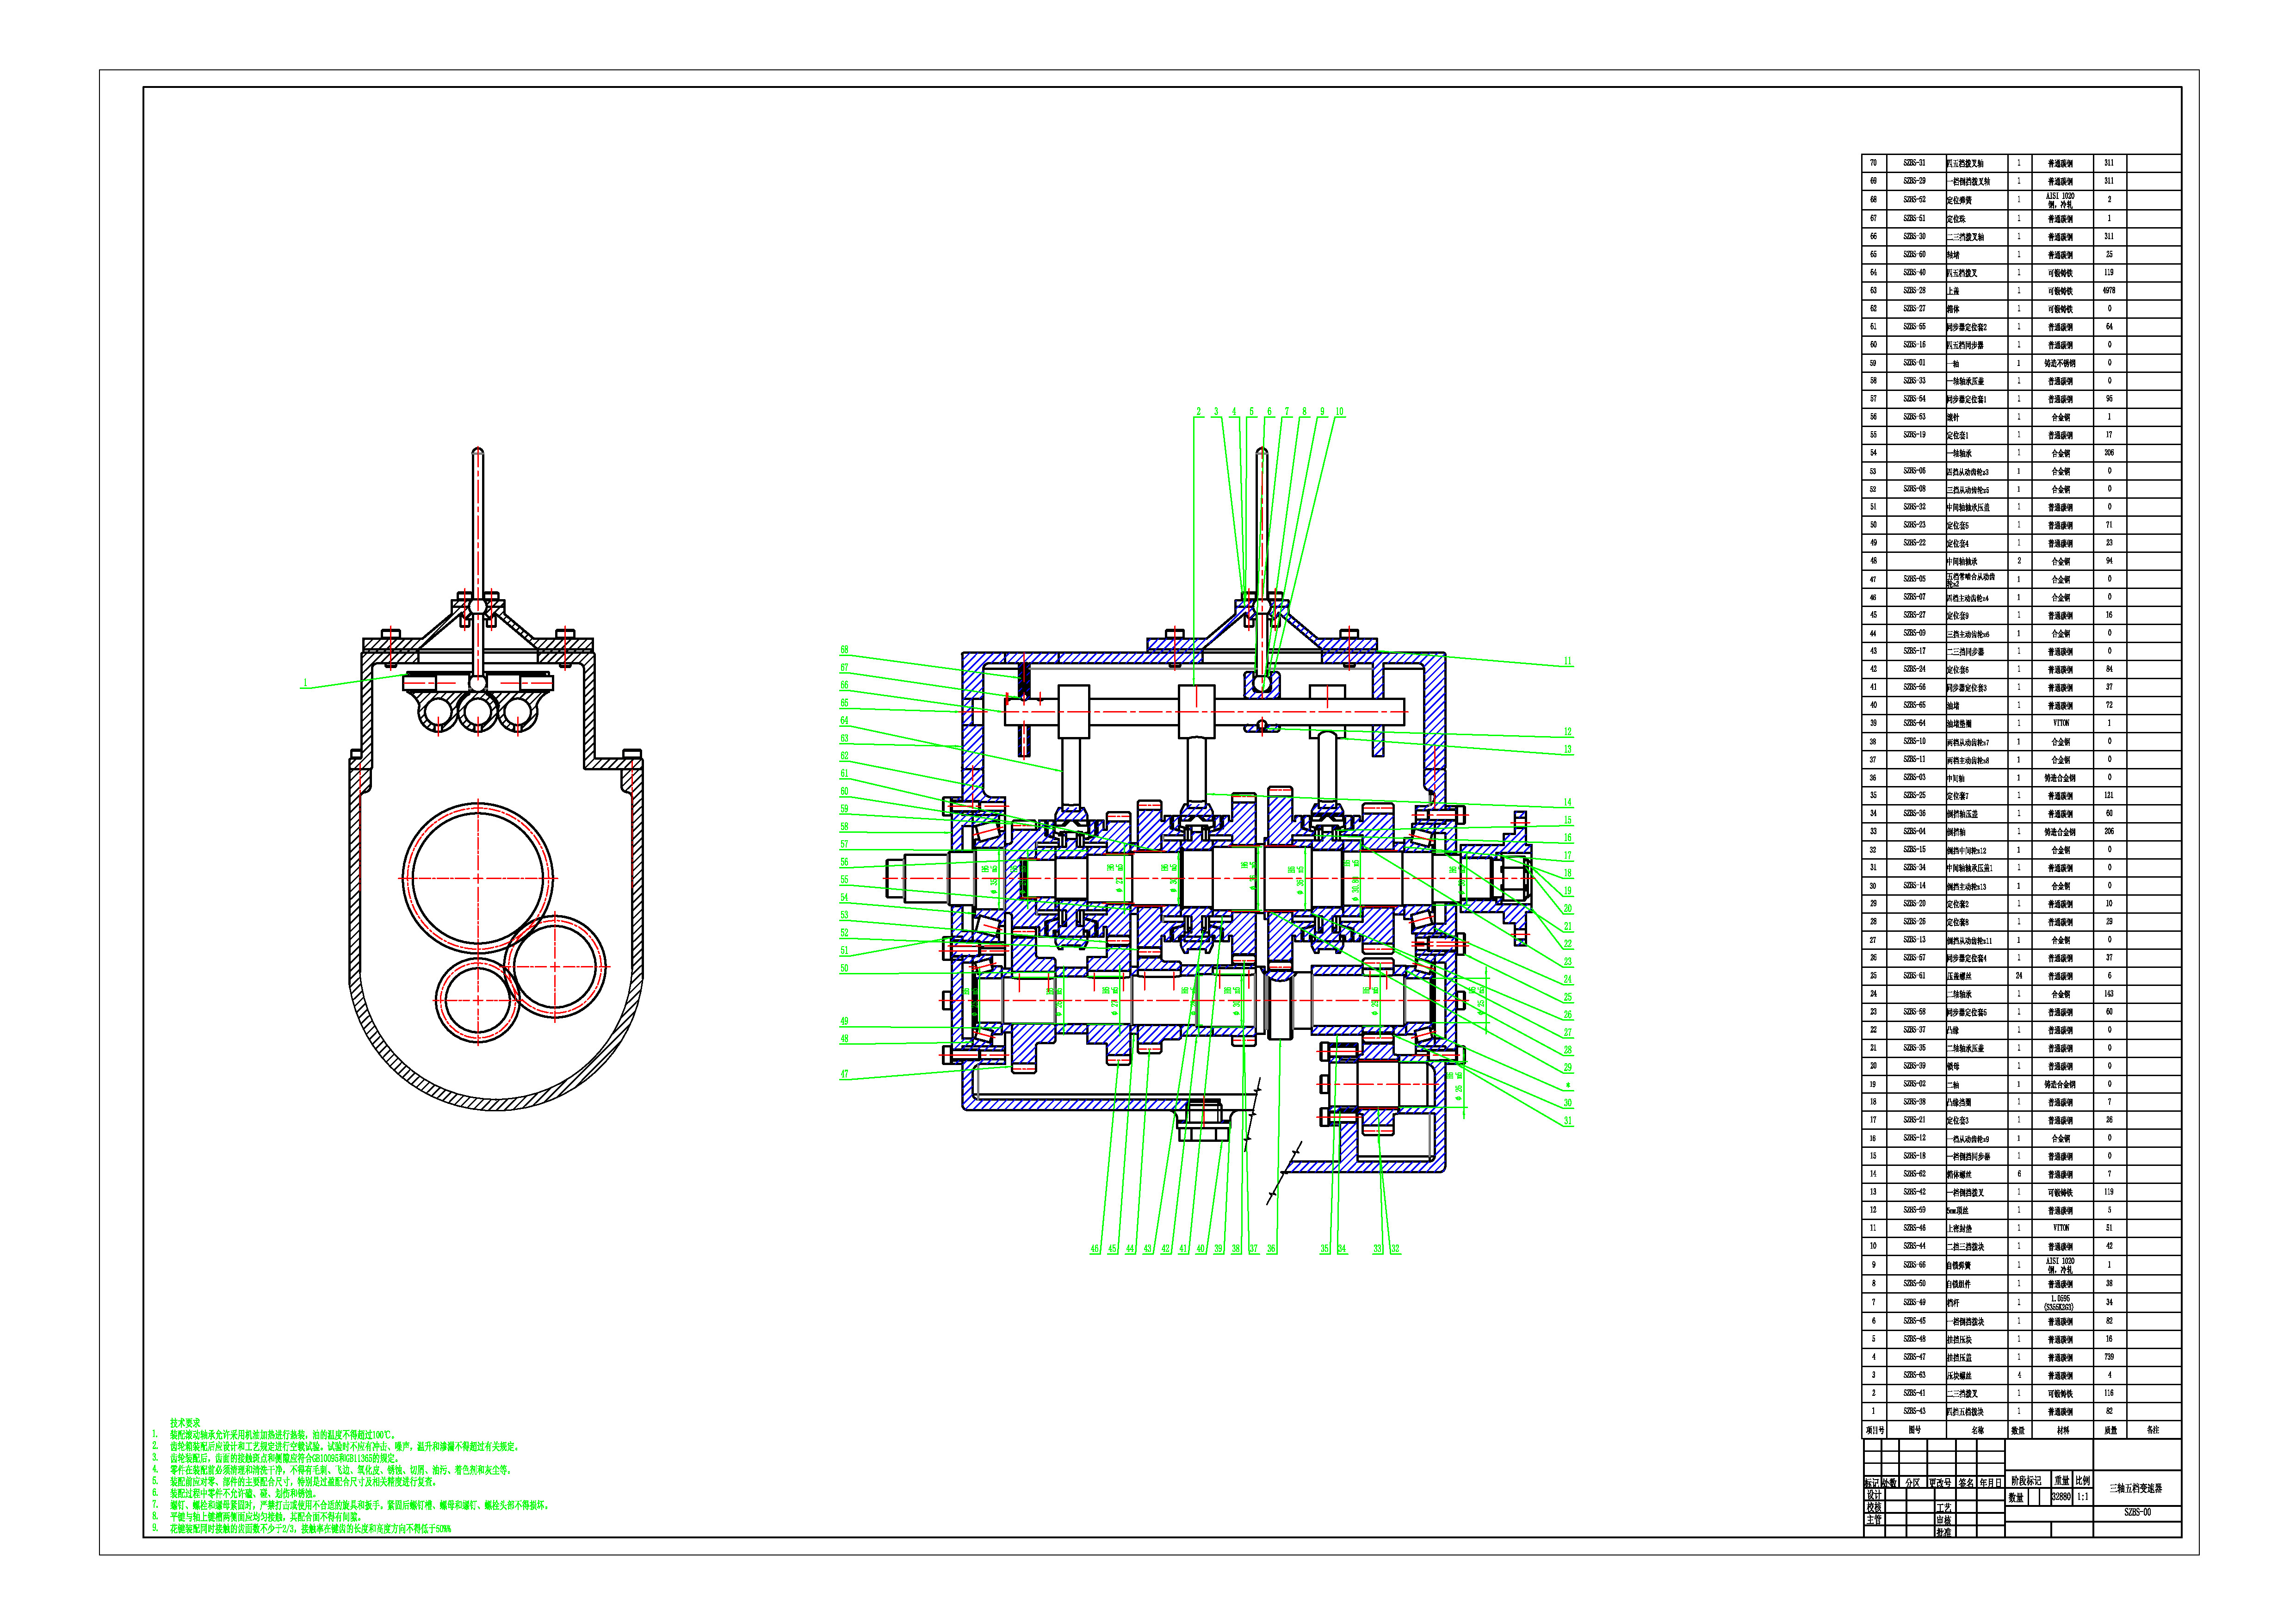Click the '技术要求' heading in the notes
2296x1623 pixels.
coord(185,1422)
